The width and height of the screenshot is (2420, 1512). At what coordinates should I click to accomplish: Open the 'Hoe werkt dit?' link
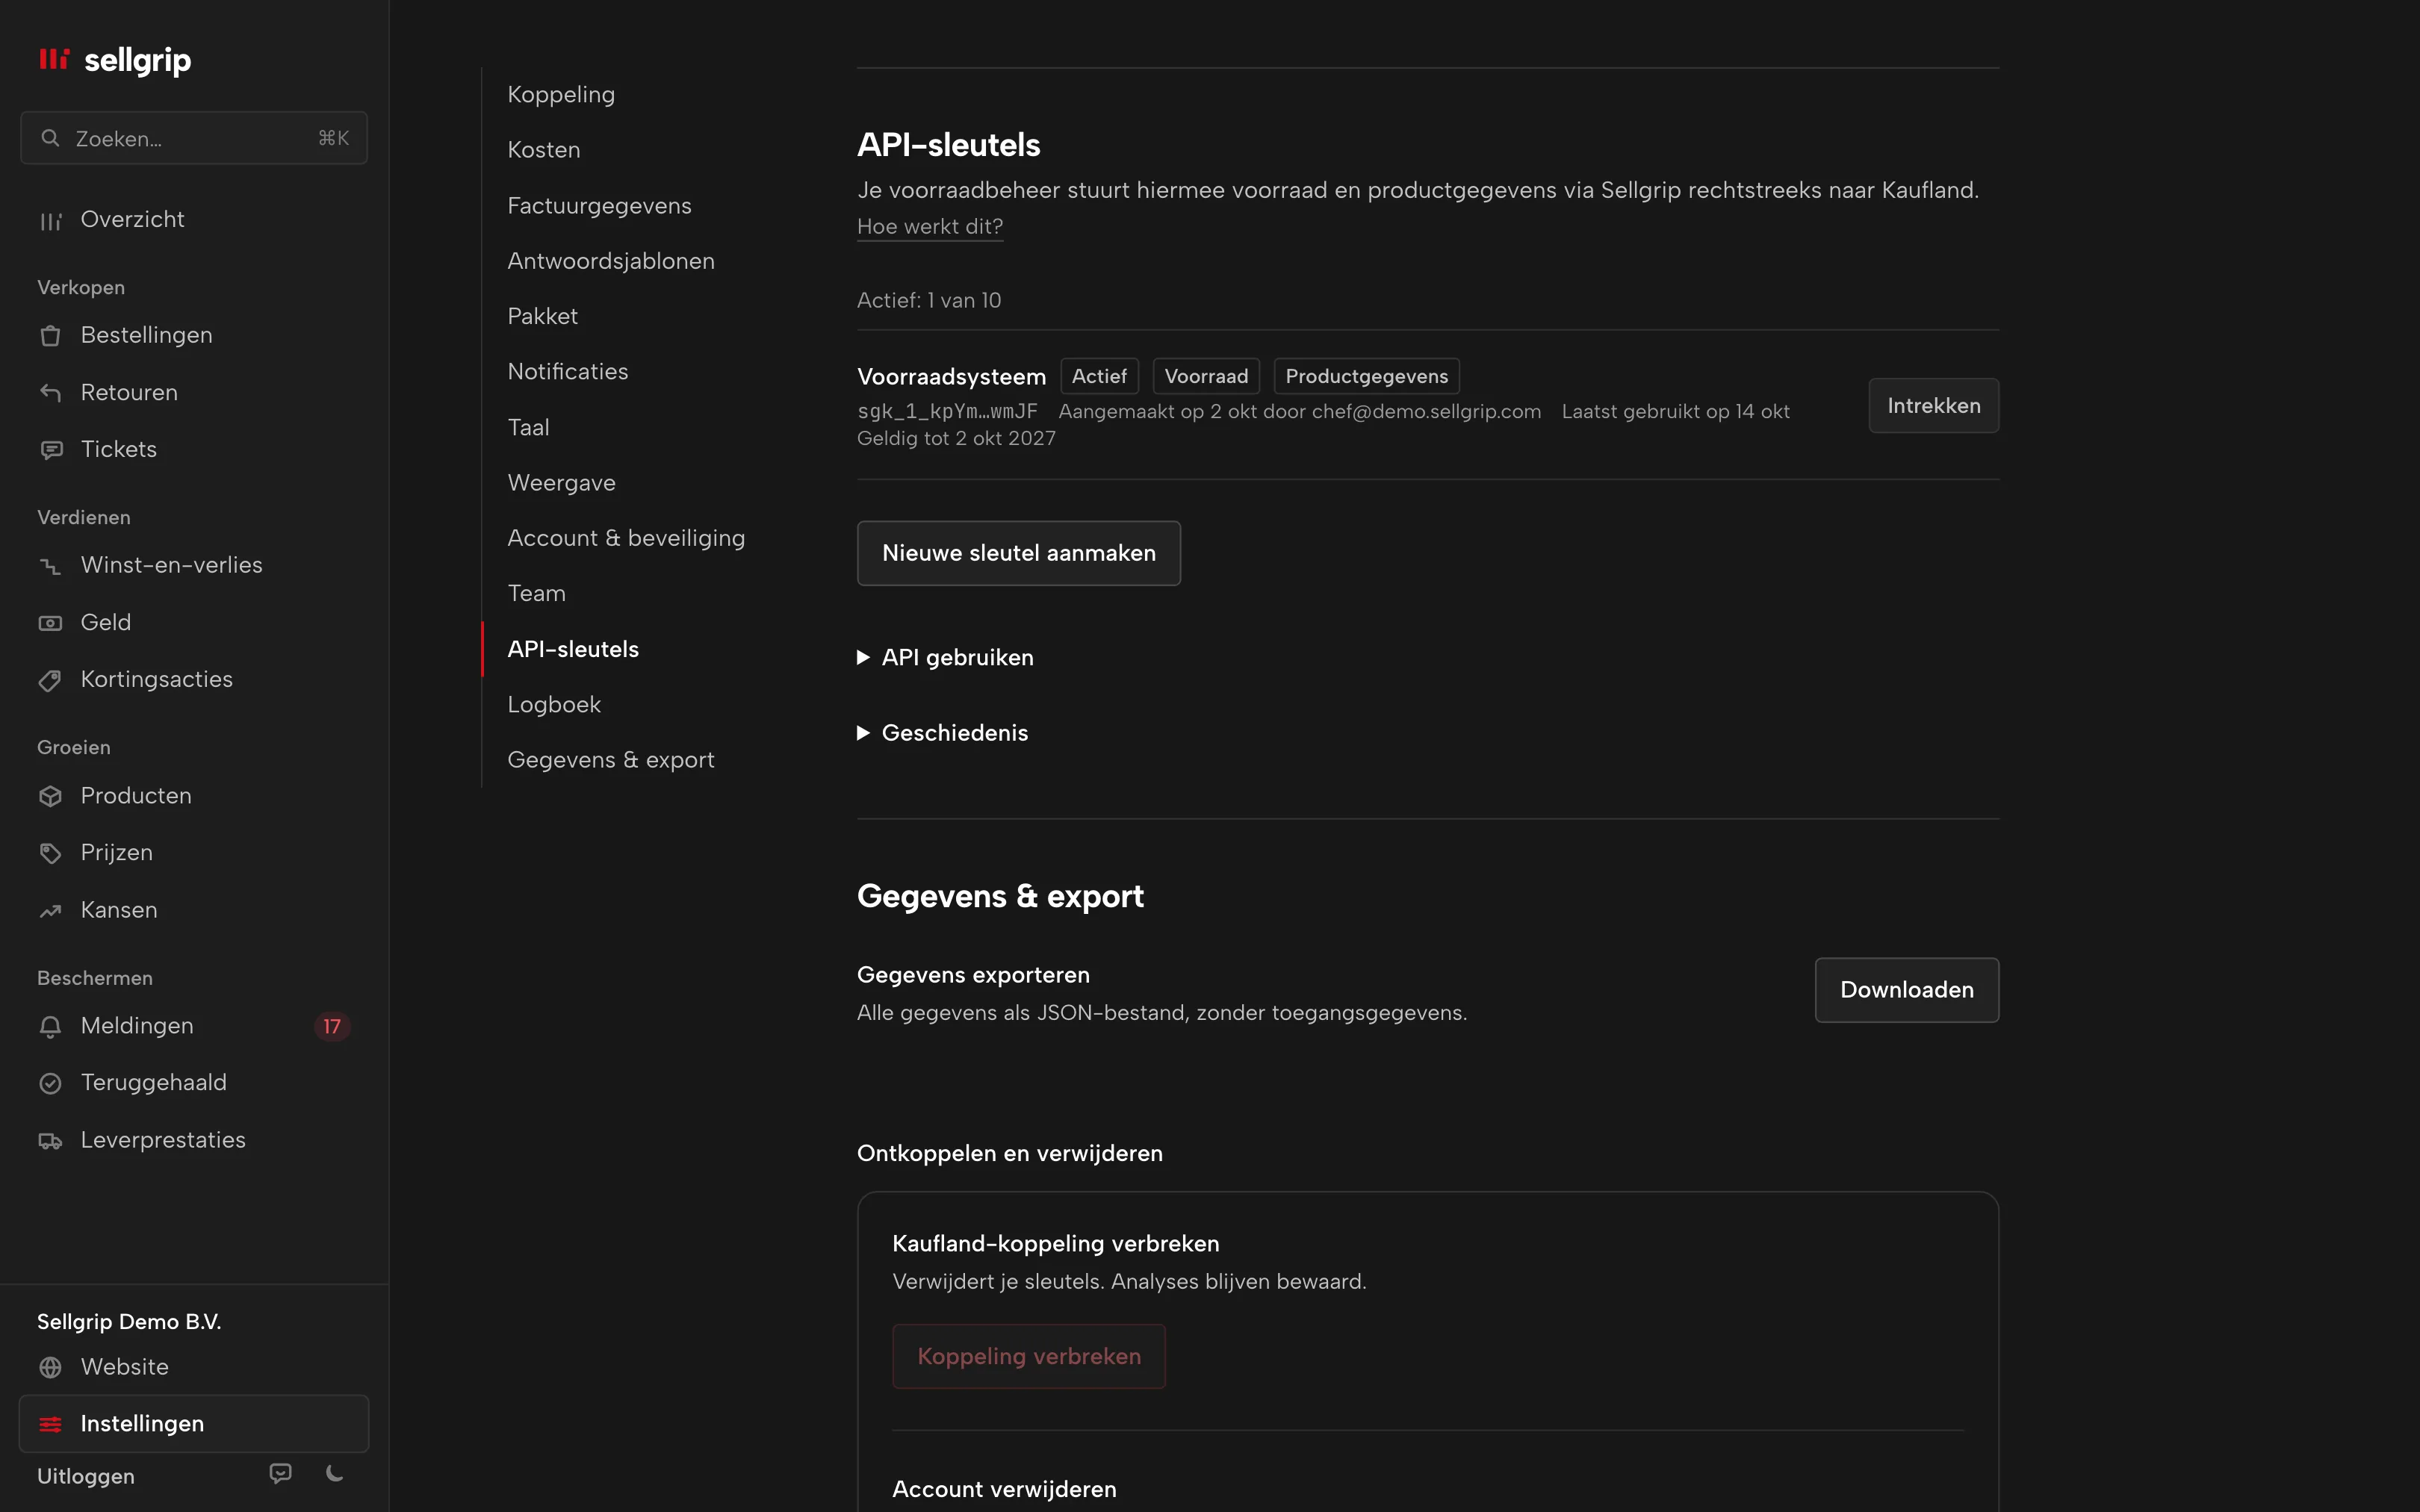[930, 227]
